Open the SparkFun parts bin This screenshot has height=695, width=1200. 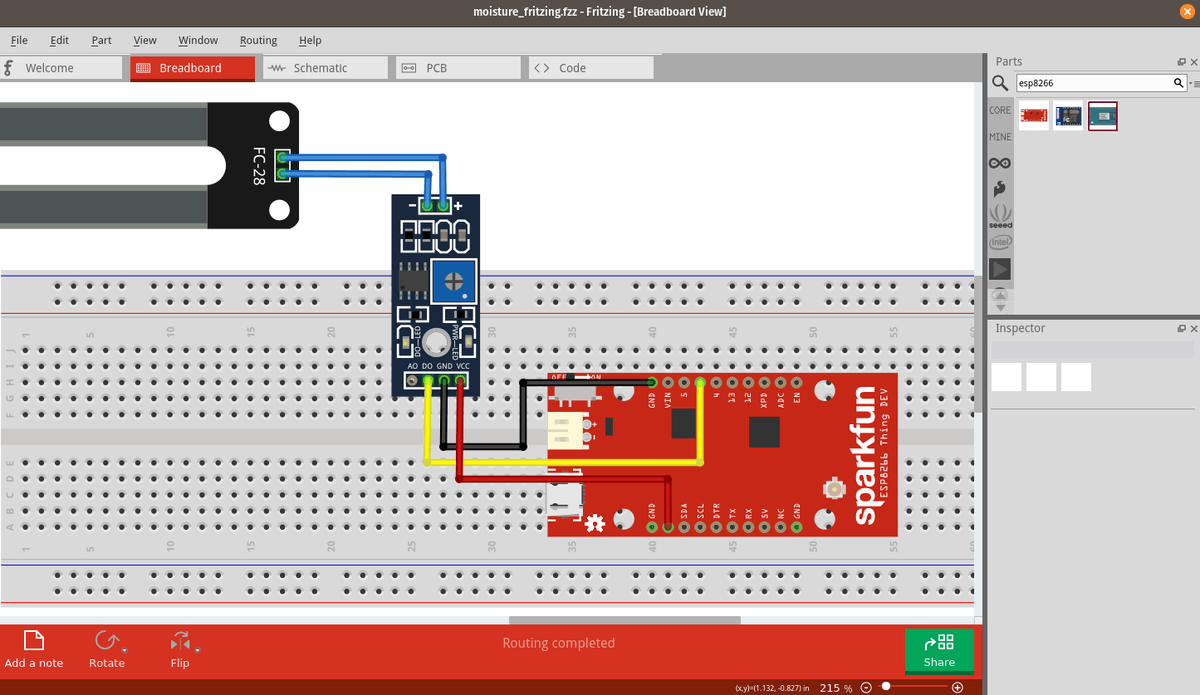coord(1000,188)
